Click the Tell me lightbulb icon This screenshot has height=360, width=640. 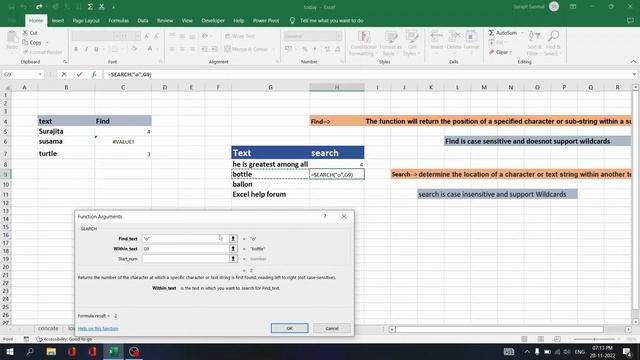[x=292, y=20]
